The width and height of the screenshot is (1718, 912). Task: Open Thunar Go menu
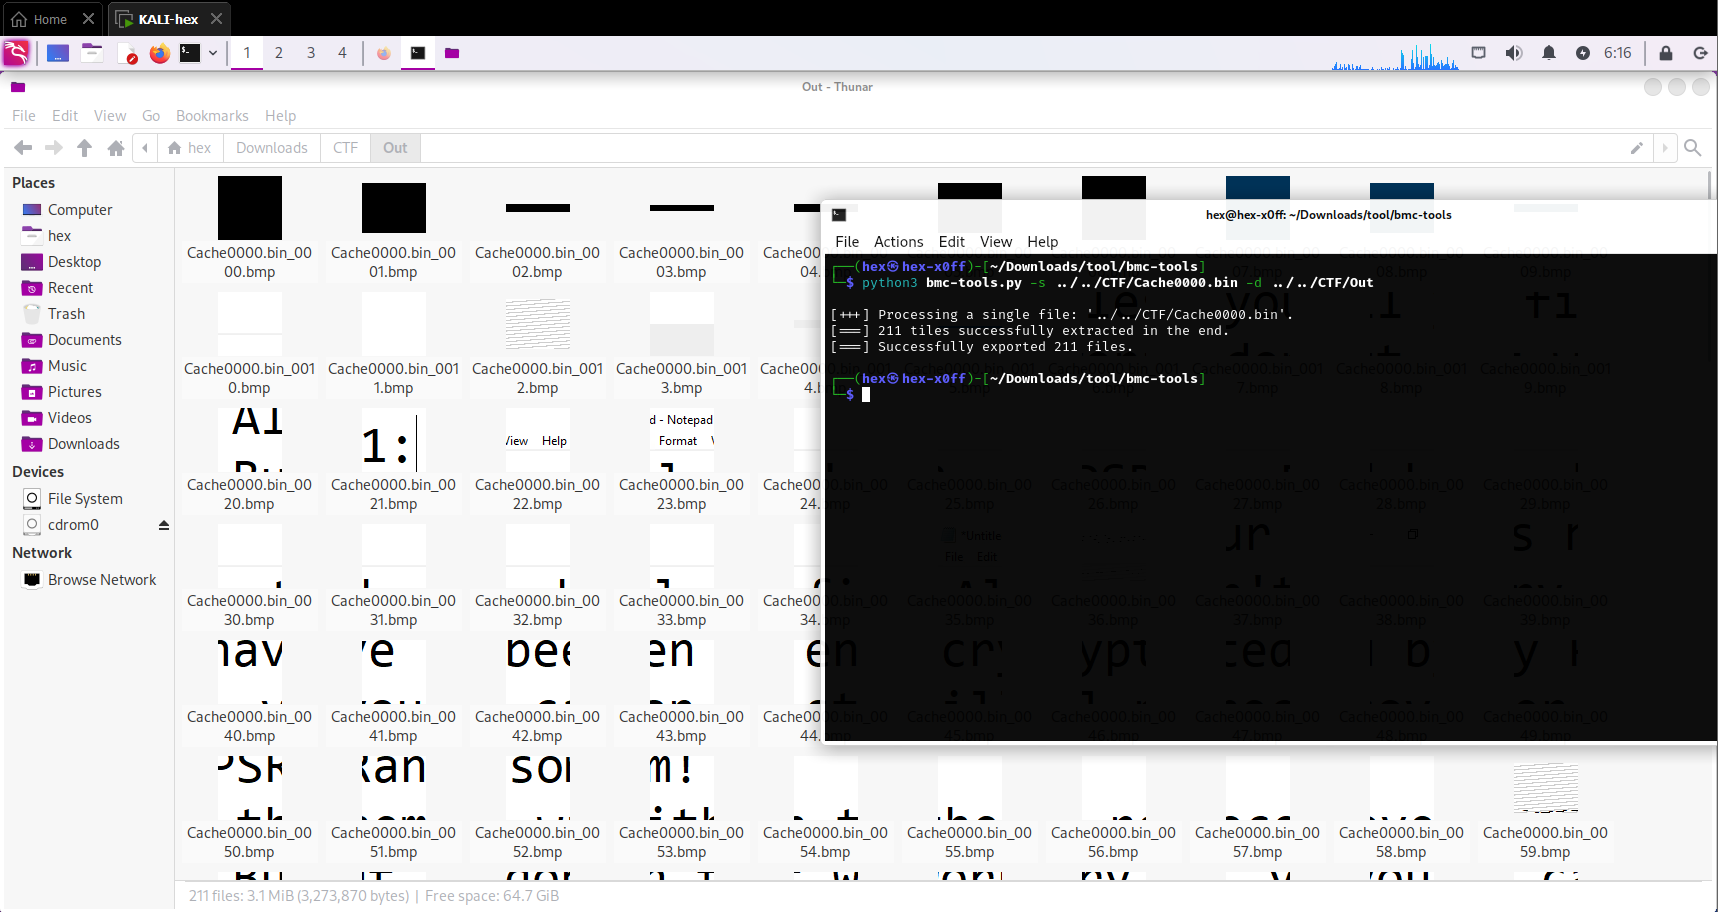(x=151, y=116)
